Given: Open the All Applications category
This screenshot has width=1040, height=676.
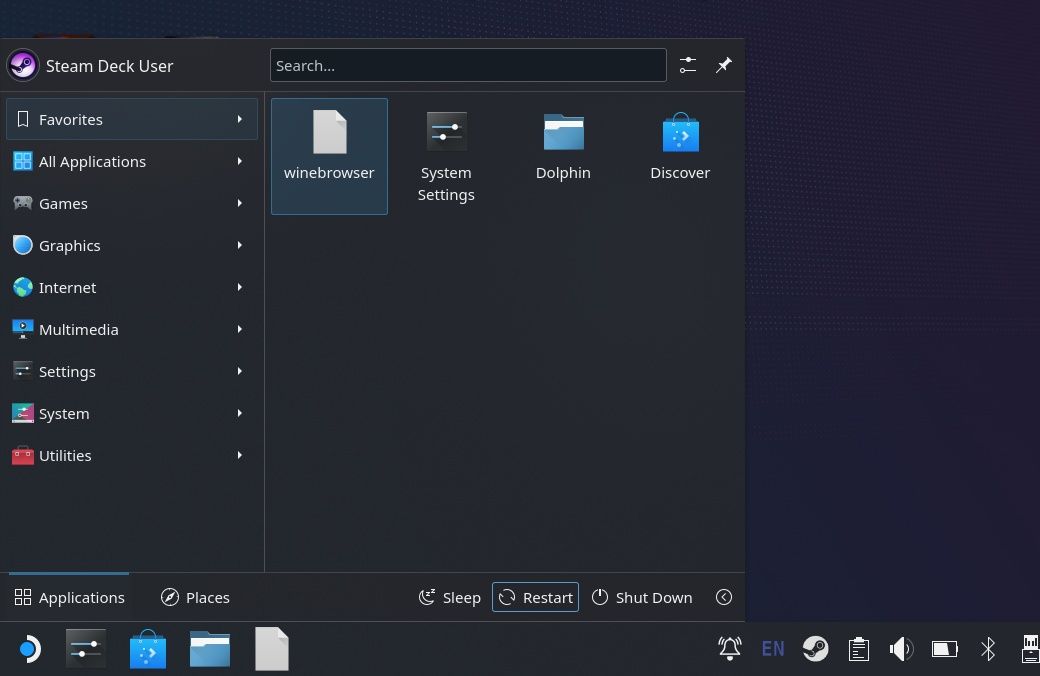Looking at the screenshot, I should pos(132,161).
